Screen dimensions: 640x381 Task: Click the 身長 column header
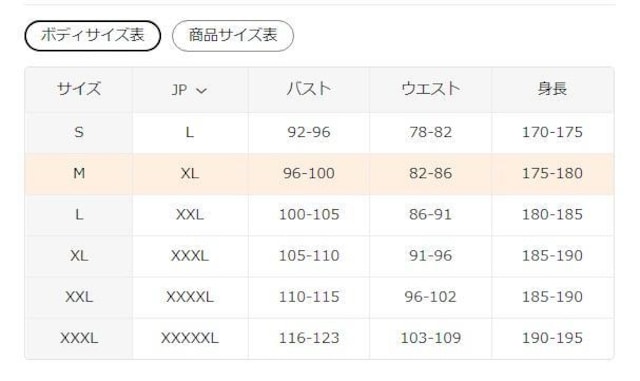point(553,89)
